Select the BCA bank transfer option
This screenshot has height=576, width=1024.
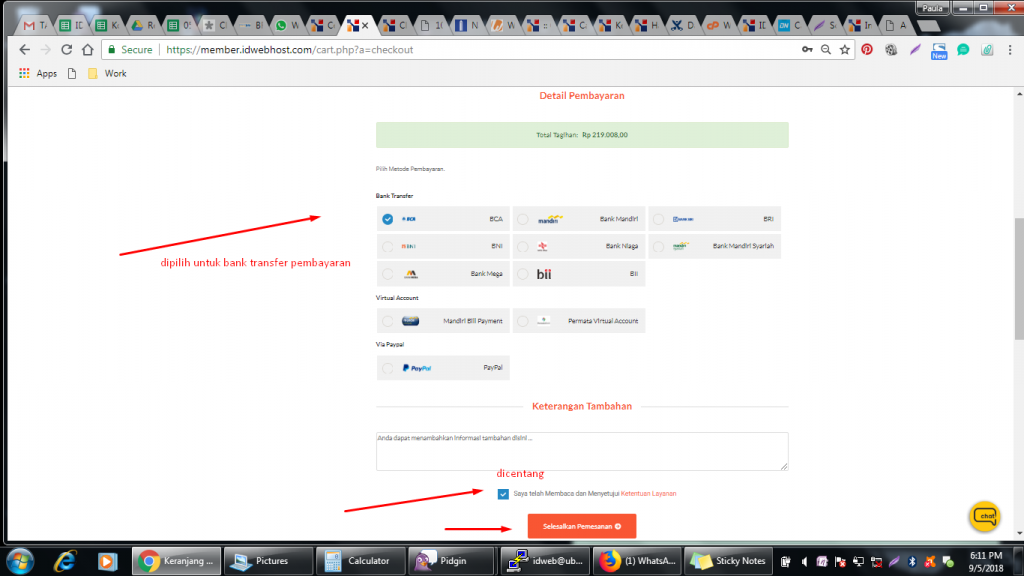click(443, 219)
